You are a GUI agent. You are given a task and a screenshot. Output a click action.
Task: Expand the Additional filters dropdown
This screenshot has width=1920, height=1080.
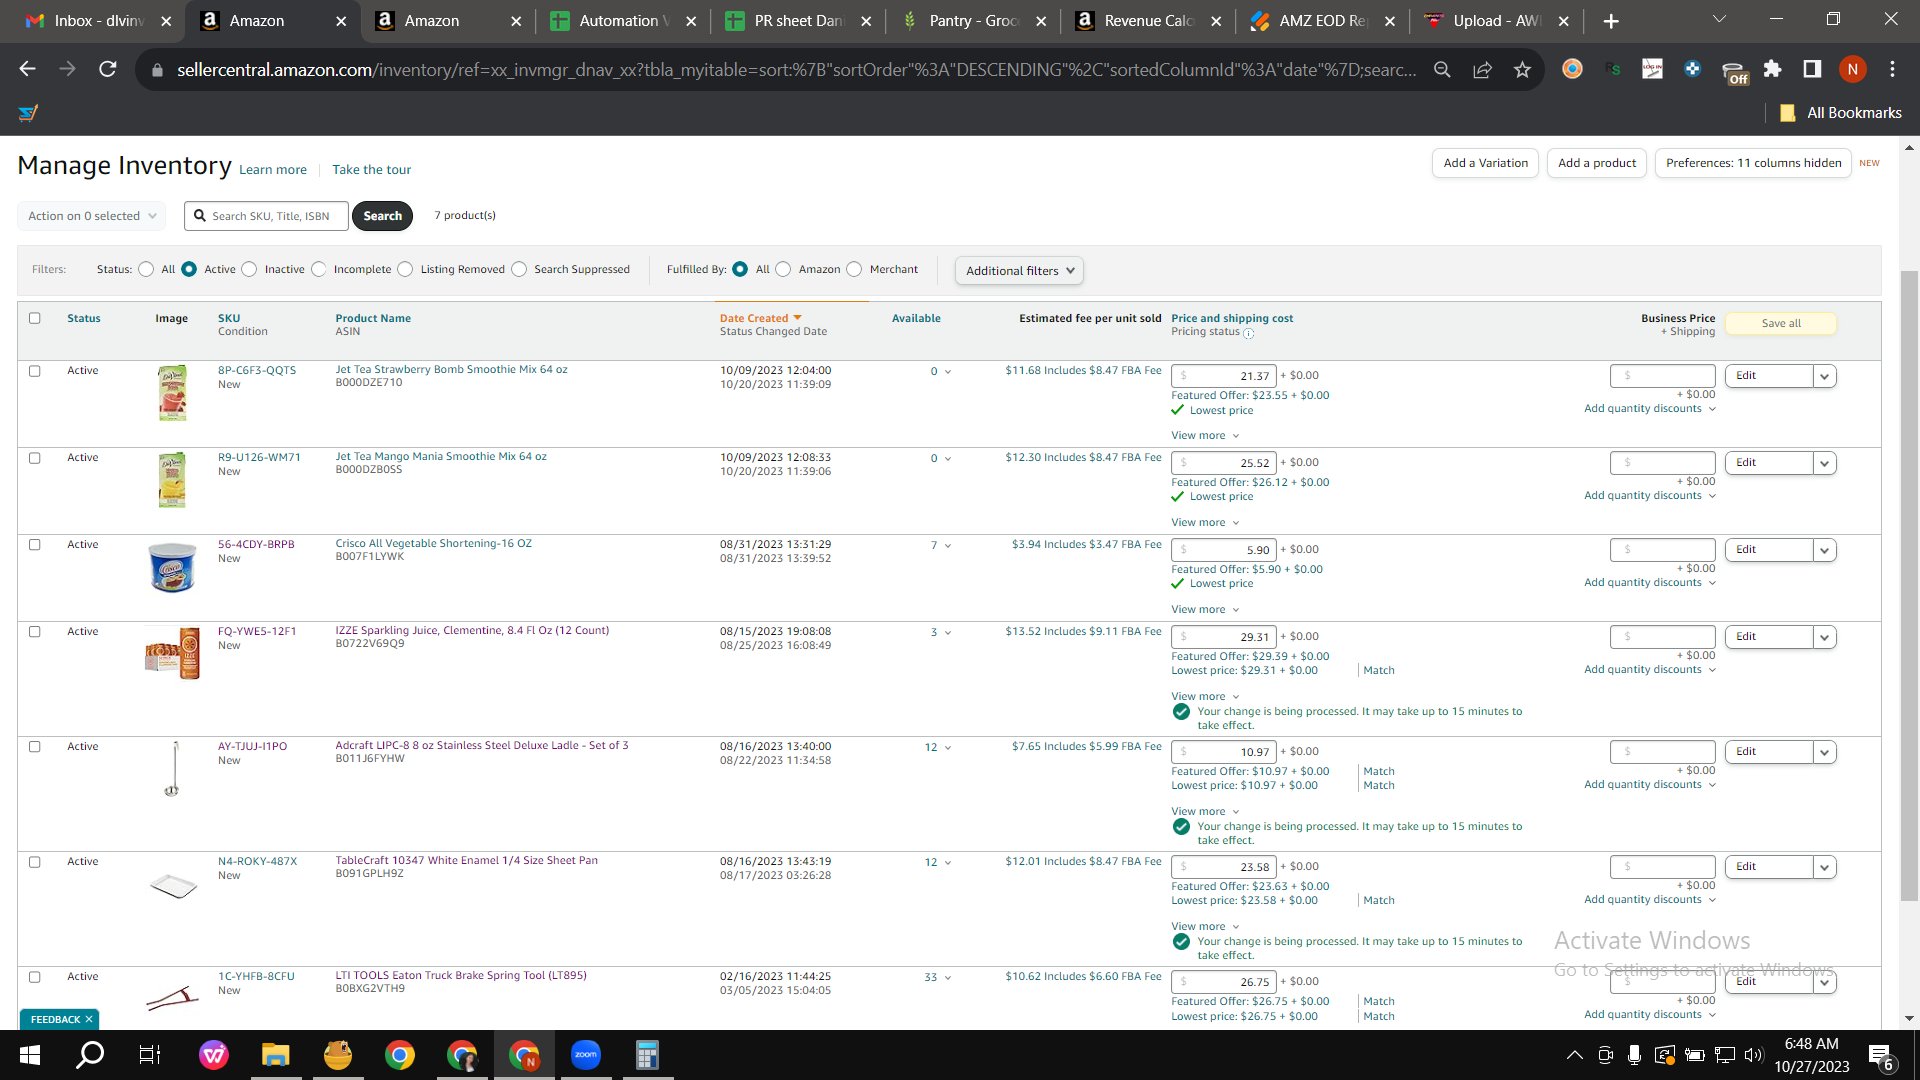[x=1019, y=271]
